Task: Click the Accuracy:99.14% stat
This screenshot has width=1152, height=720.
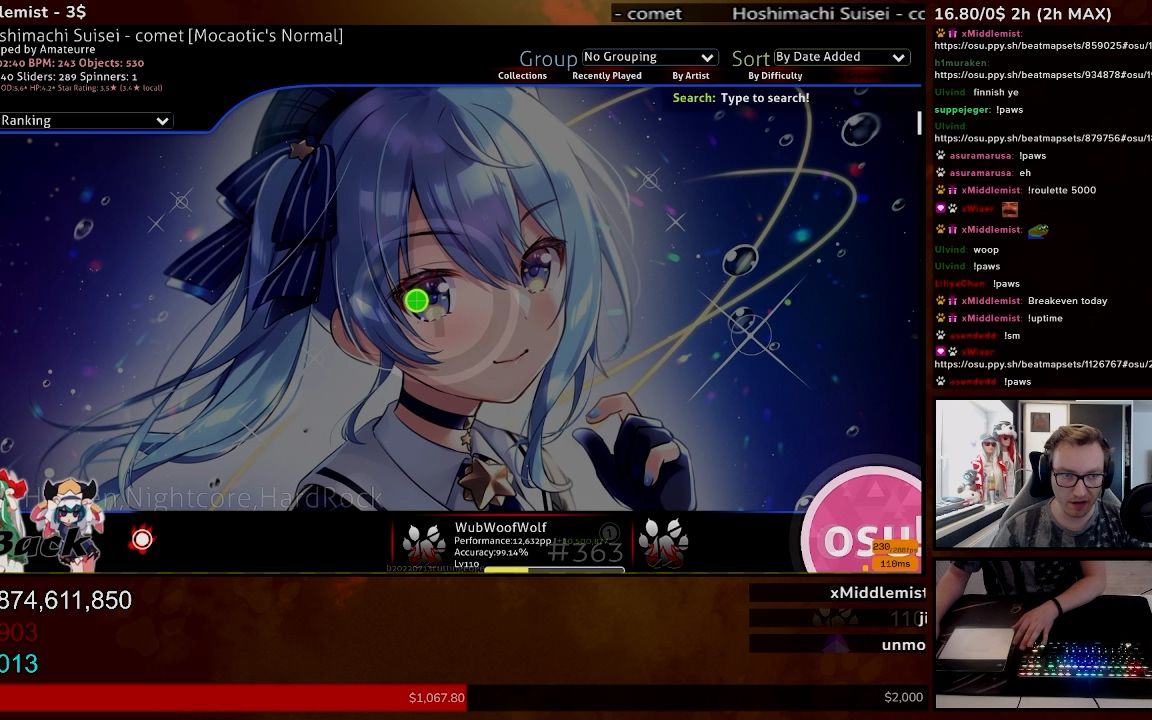Action: [491, 552]
